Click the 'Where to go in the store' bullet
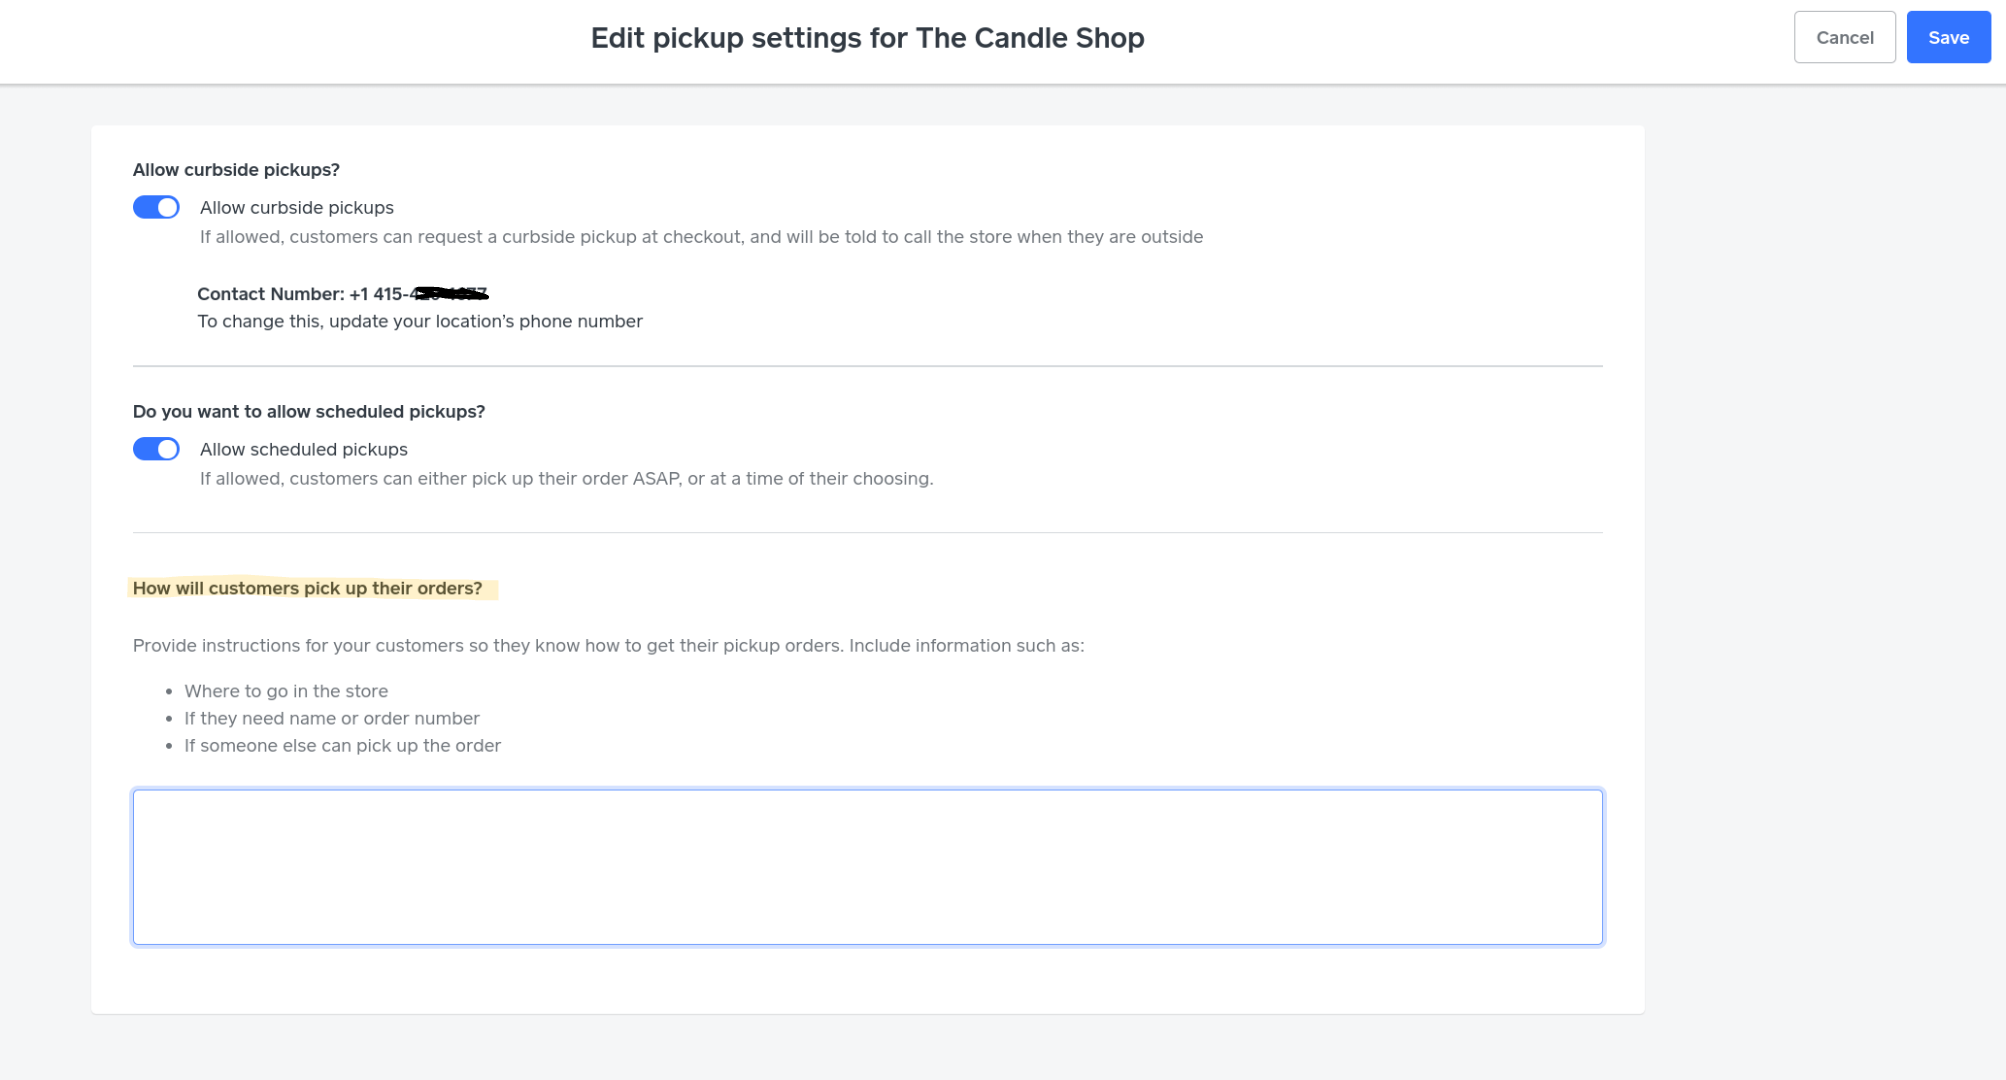This screenshot has width=2006, height=1080. [286, 691]
